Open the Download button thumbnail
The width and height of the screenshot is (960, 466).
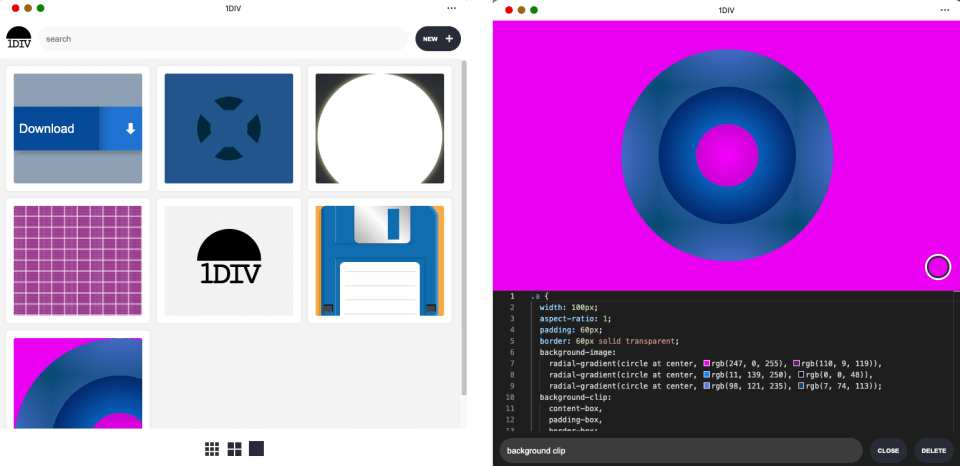pos(78,128)
